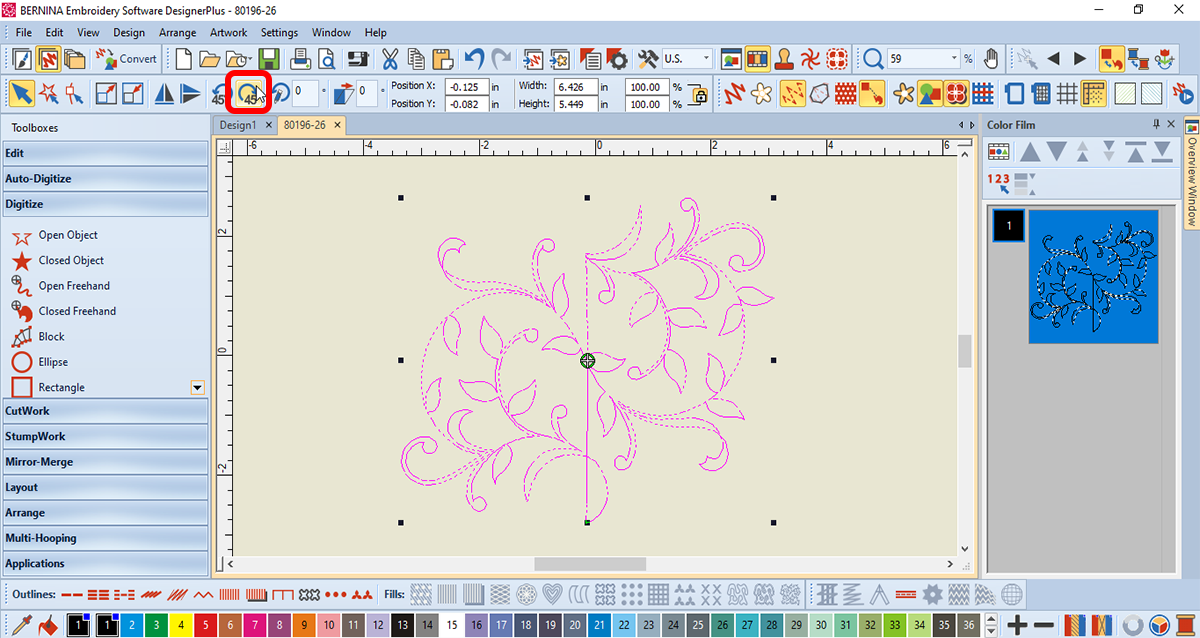This screenshot has height=638, width=1200.
Task: Click the Ellipse digitize tool
Action: coord(53,362)
